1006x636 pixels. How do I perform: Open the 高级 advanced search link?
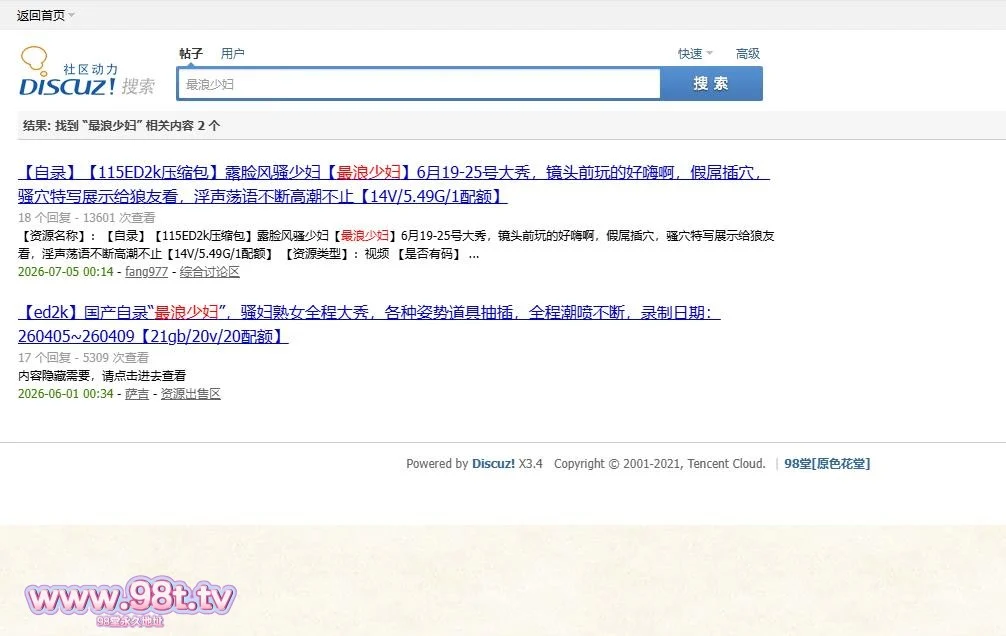pyautogui.click(x=747, y=54)
